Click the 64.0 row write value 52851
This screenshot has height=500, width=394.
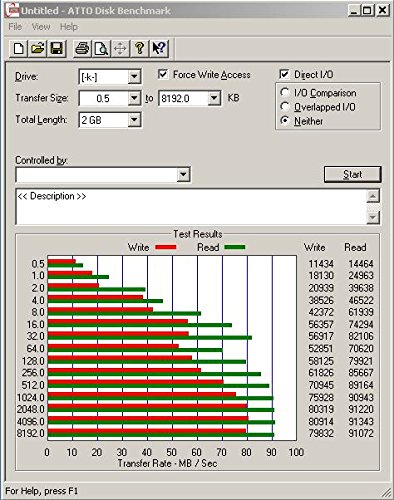click(321, 348)
